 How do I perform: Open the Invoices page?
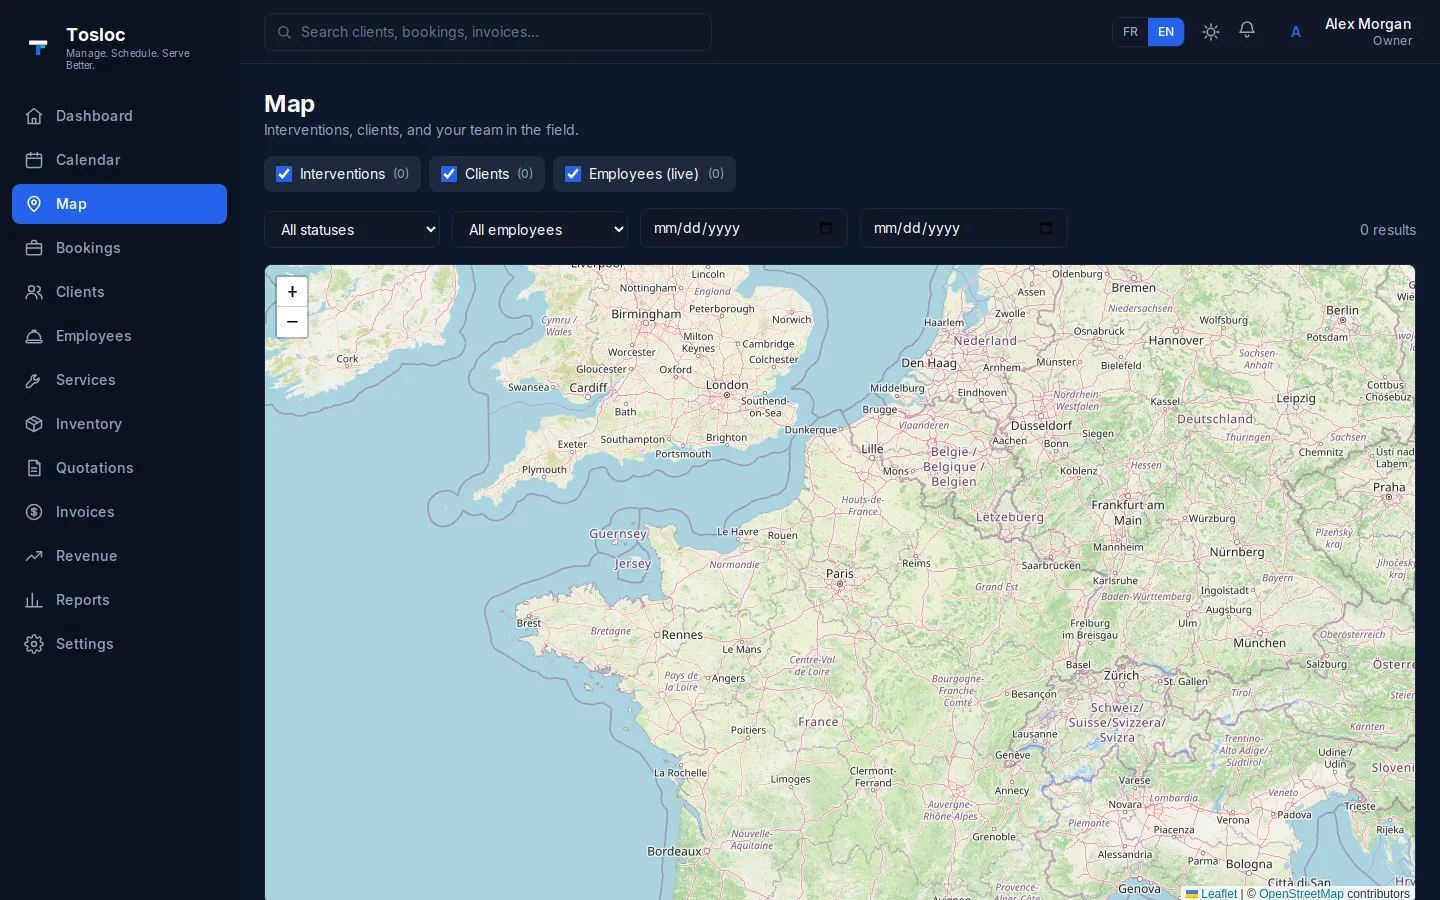[x=119, y=512]
